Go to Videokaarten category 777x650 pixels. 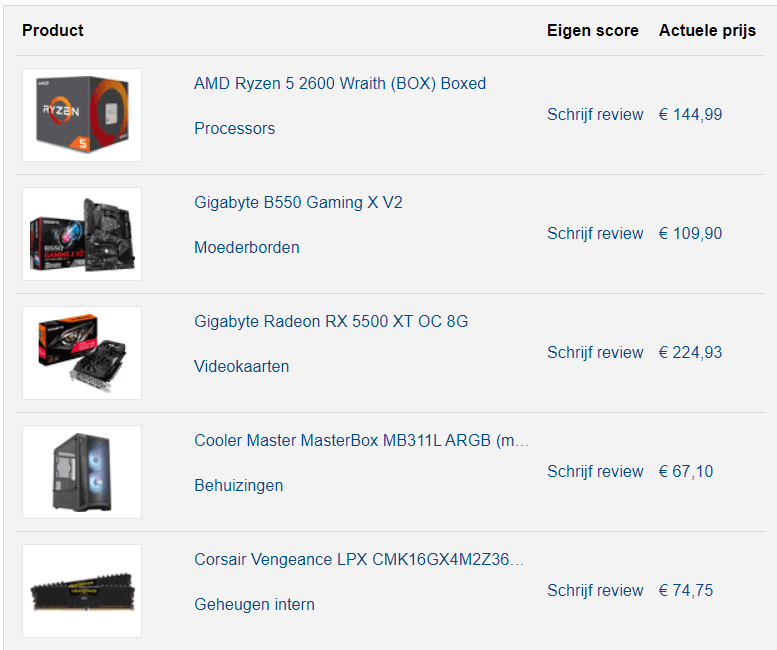(241, 366)
